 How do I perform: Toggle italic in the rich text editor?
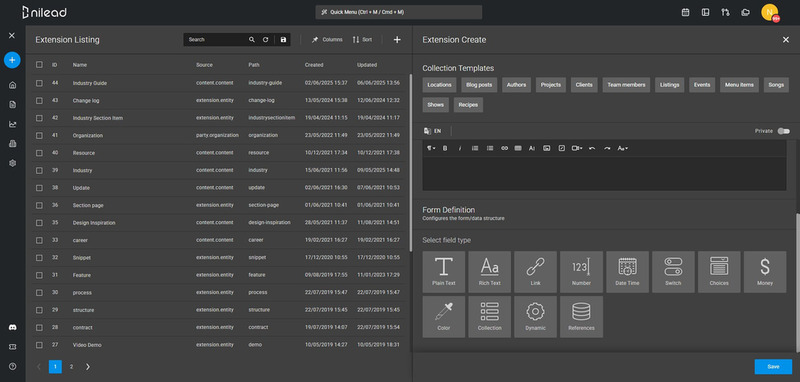pos(460,148)
